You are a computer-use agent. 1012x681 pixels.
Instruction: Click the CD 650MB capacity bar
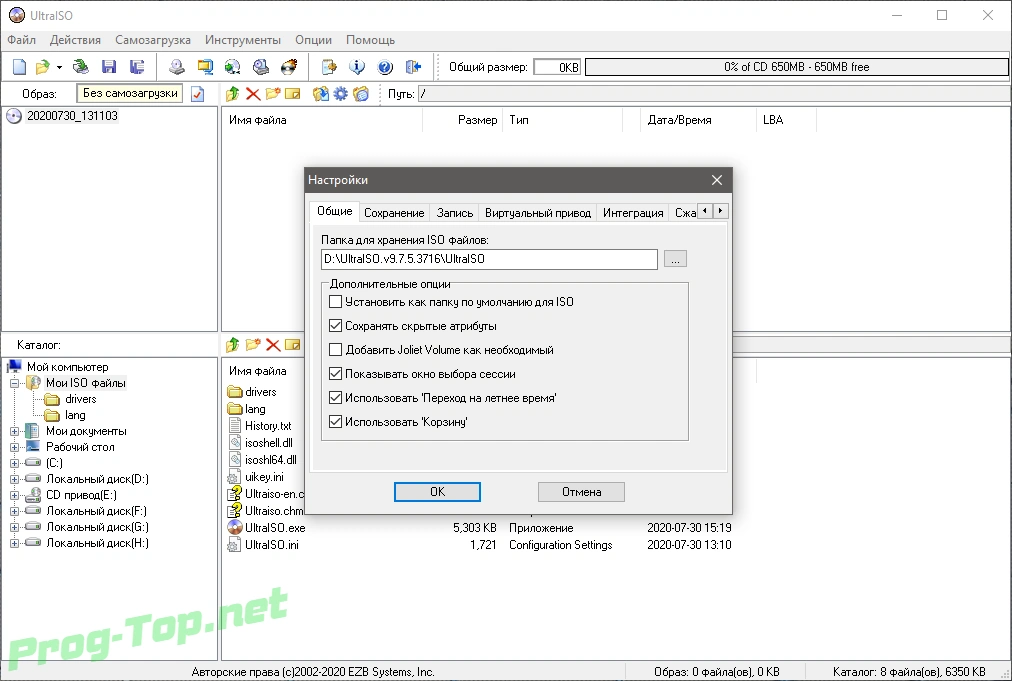click(796, 67)
